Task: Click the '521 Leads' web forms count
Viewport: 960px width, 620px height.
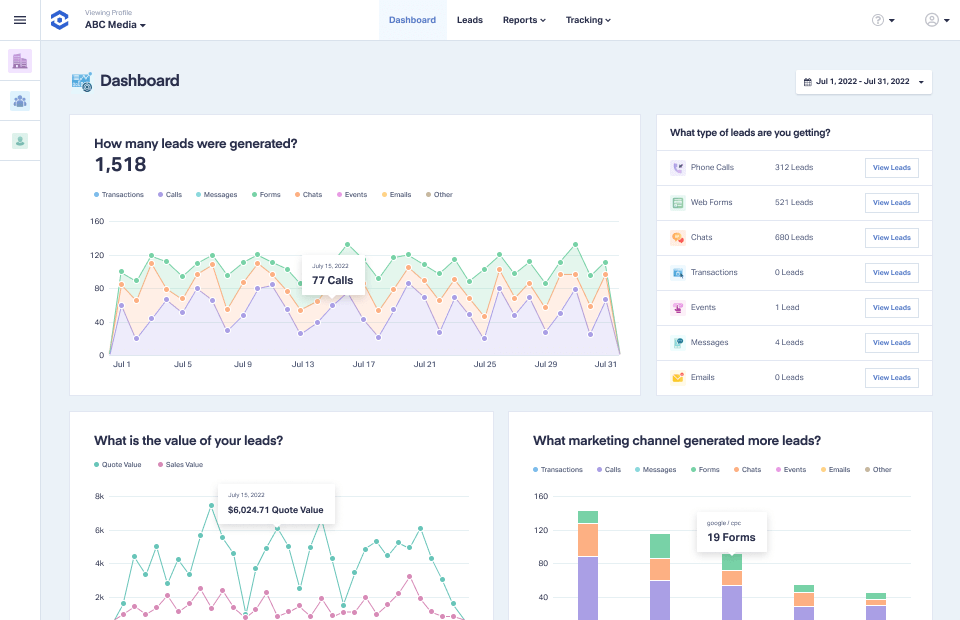Action: pos(794,203)
